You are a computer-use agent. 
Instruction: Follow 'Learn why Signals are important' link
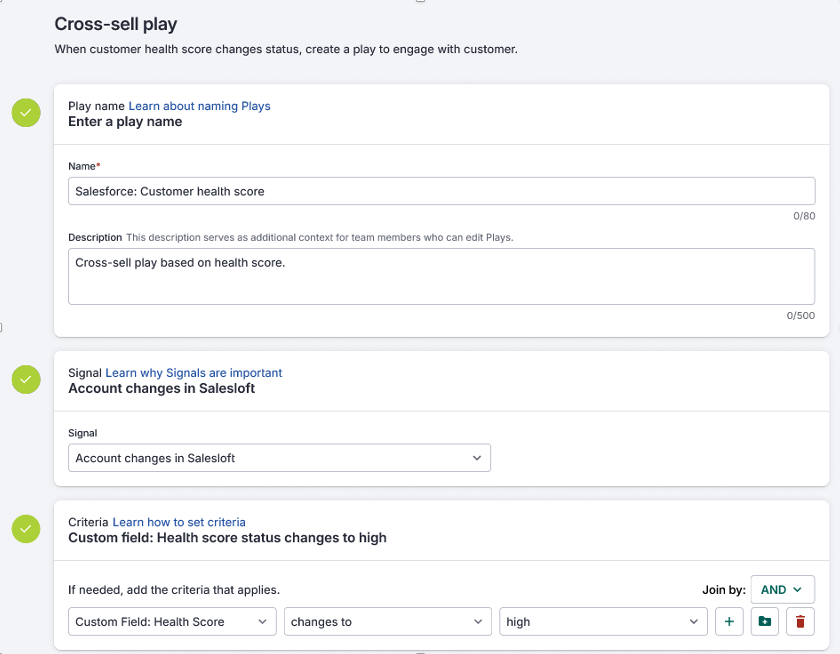pyautogui.click(x=194, y=373)
